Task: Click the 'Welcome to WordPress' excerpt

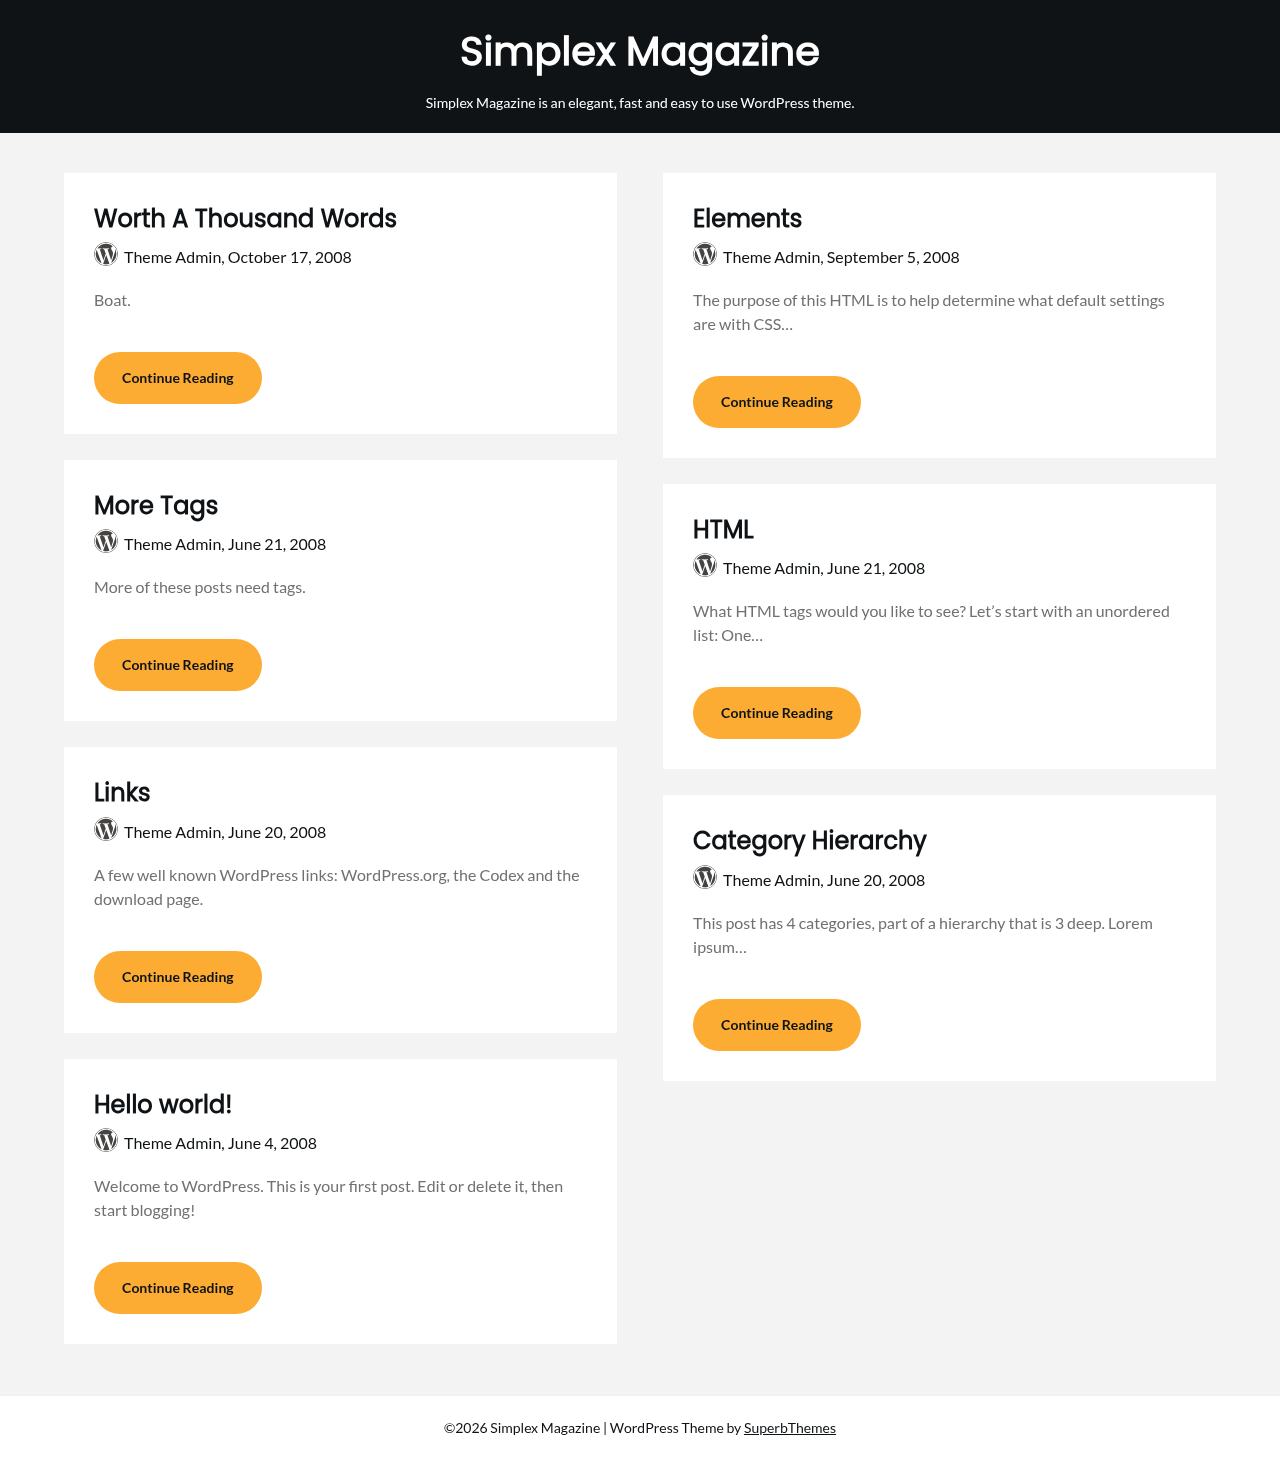Action: click(x=328, y=1198)
